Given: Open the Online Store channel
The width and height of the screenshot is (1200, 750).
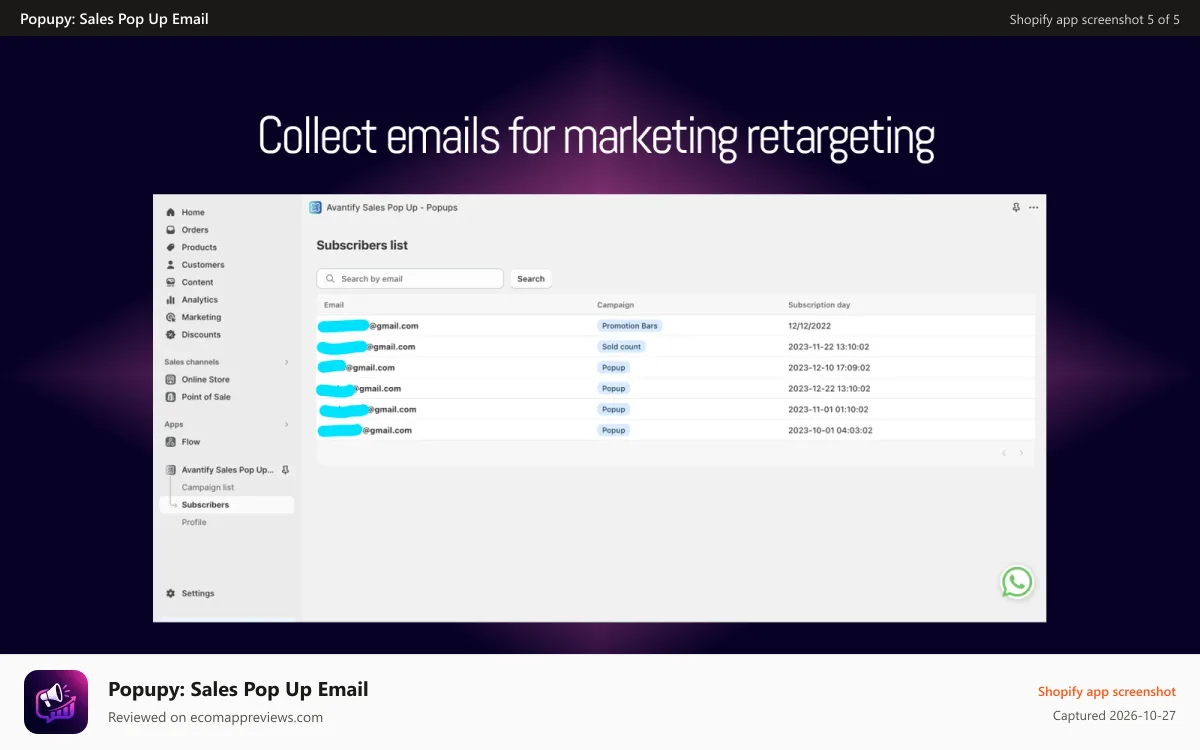Looking at the screenshot, I should [x=205, y=380].
